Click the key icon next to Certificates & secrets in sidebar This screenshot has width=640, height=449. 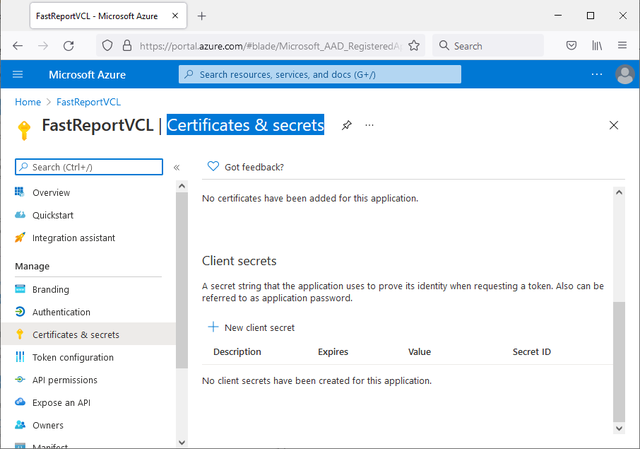20,334
